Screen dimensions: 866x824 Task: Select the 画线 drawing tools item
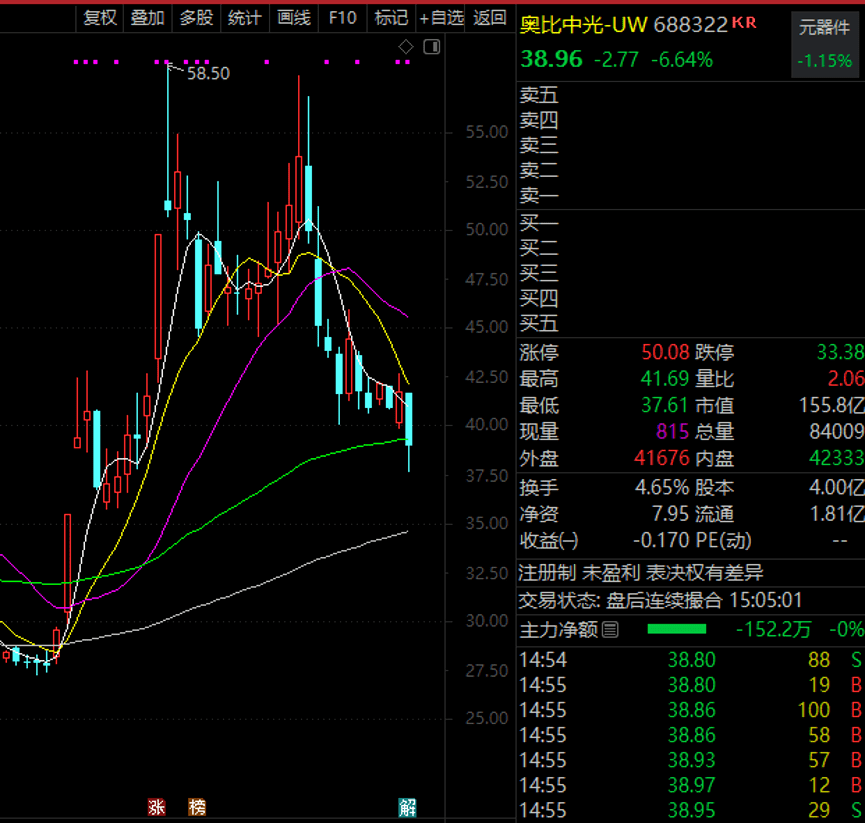click(294, 17)
